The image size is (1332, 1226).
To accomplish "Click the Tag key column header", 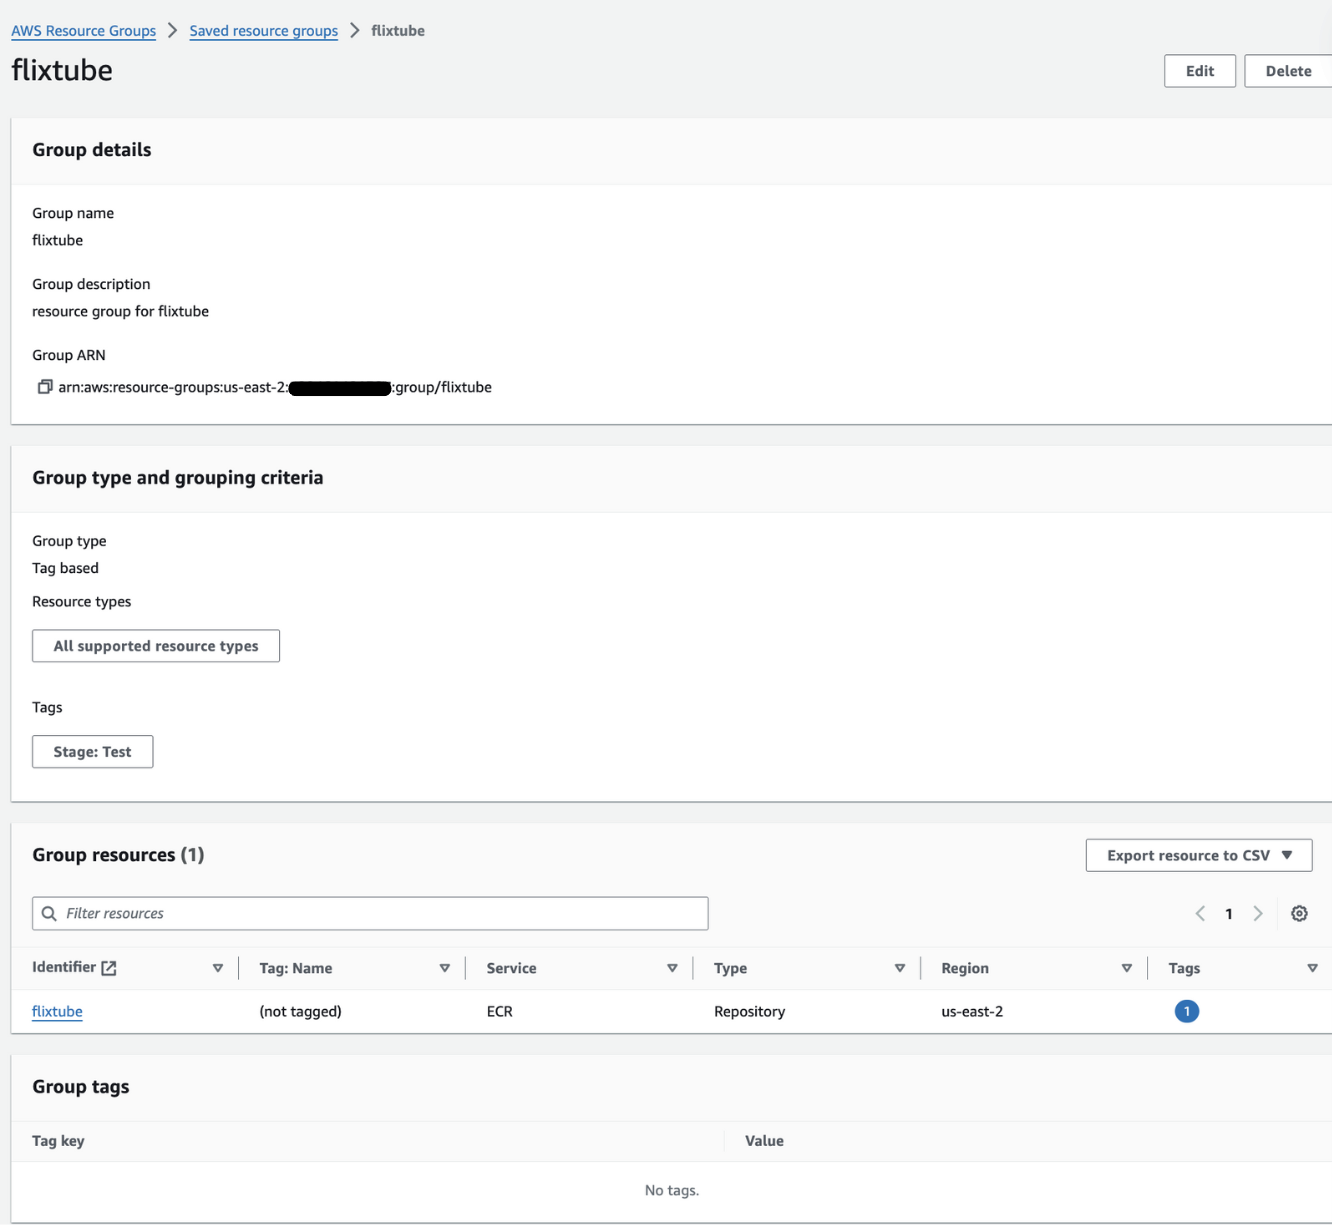I will click(58, 1141).
